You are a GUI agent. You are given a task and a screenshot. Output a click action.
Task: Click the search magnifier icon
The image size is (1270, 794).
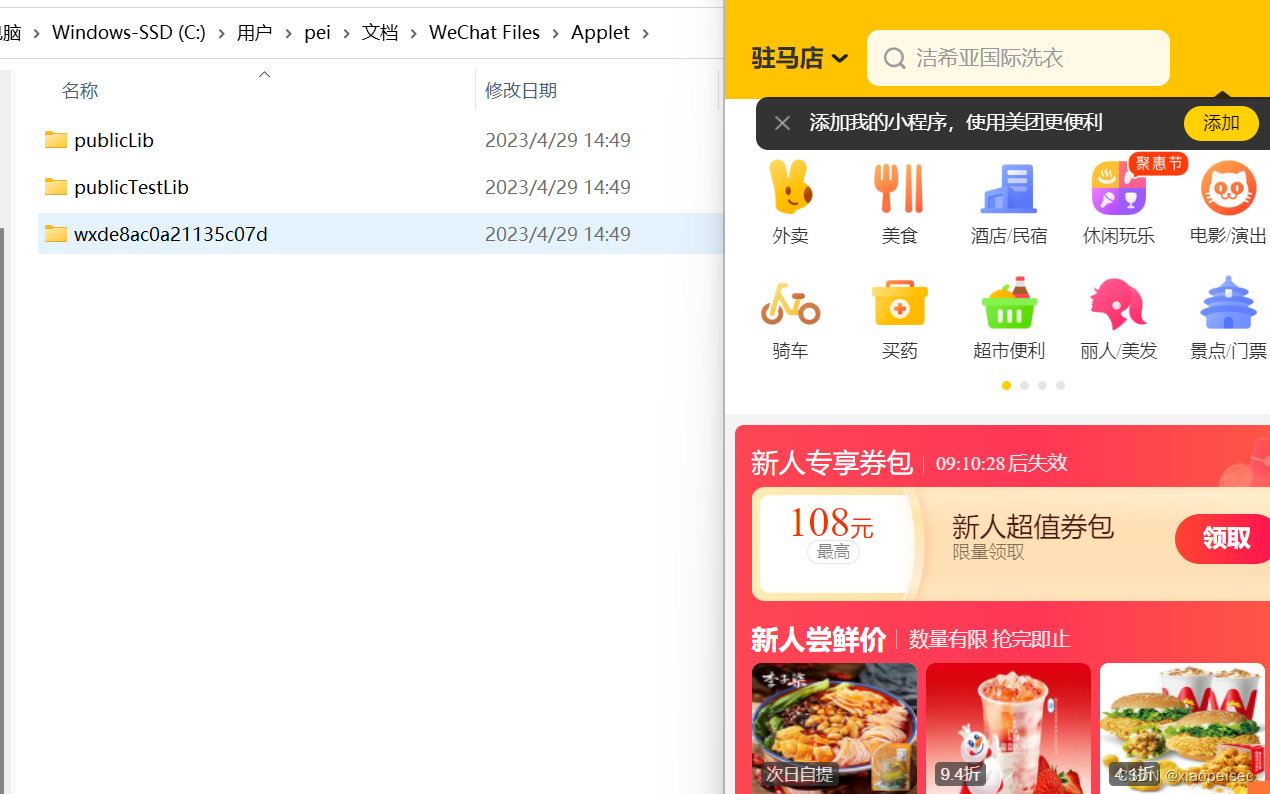coord(895,58)
